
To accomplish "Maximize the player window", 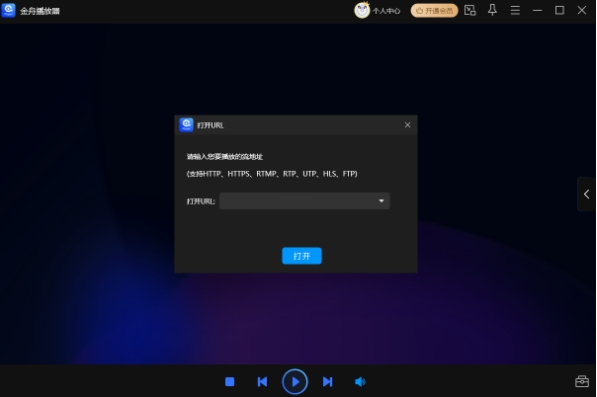I will pyautogui.click(x=559, y=10).
